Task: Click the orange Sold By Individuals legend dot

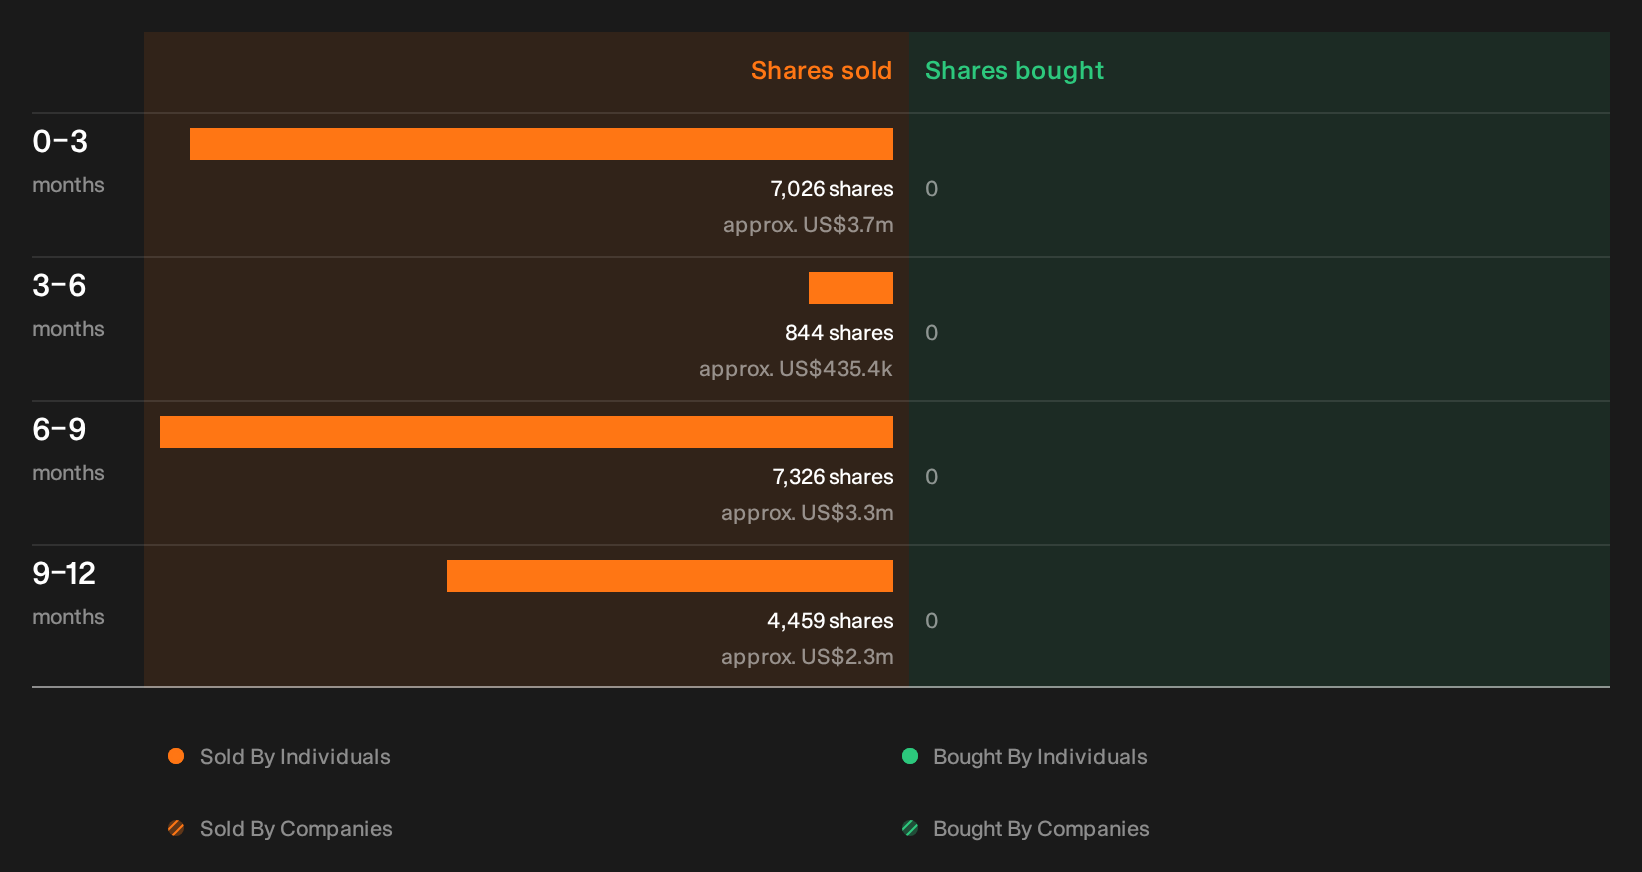Action: pos(176,756)
